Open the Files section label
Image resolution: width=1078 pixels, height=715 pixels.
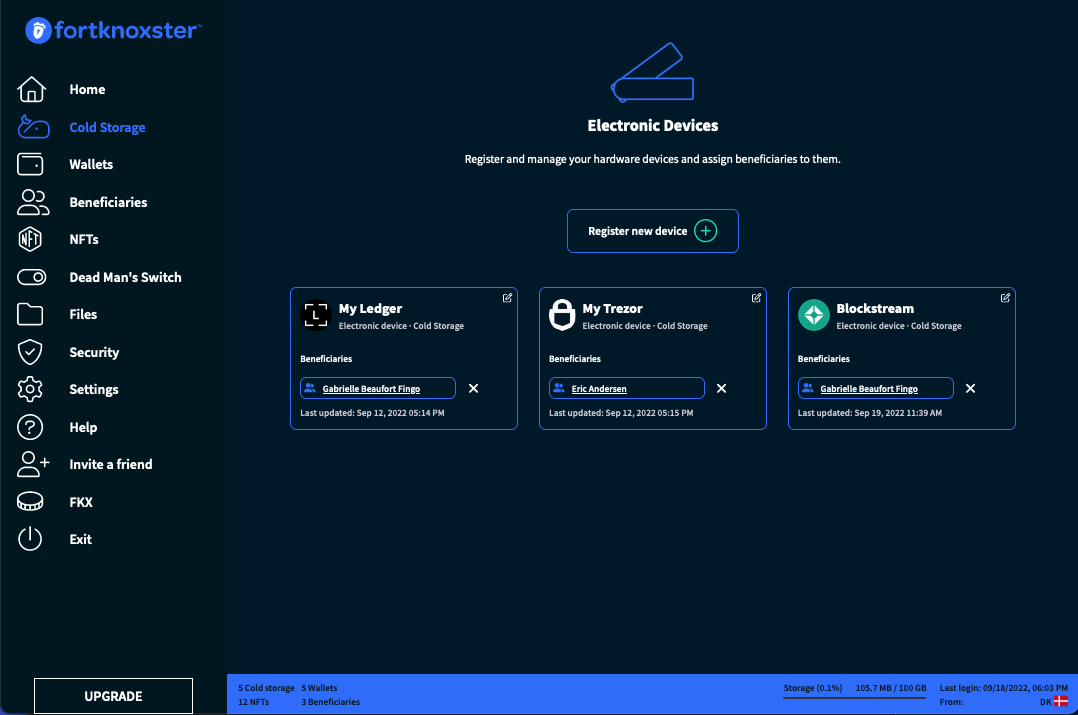click(83, 314)
